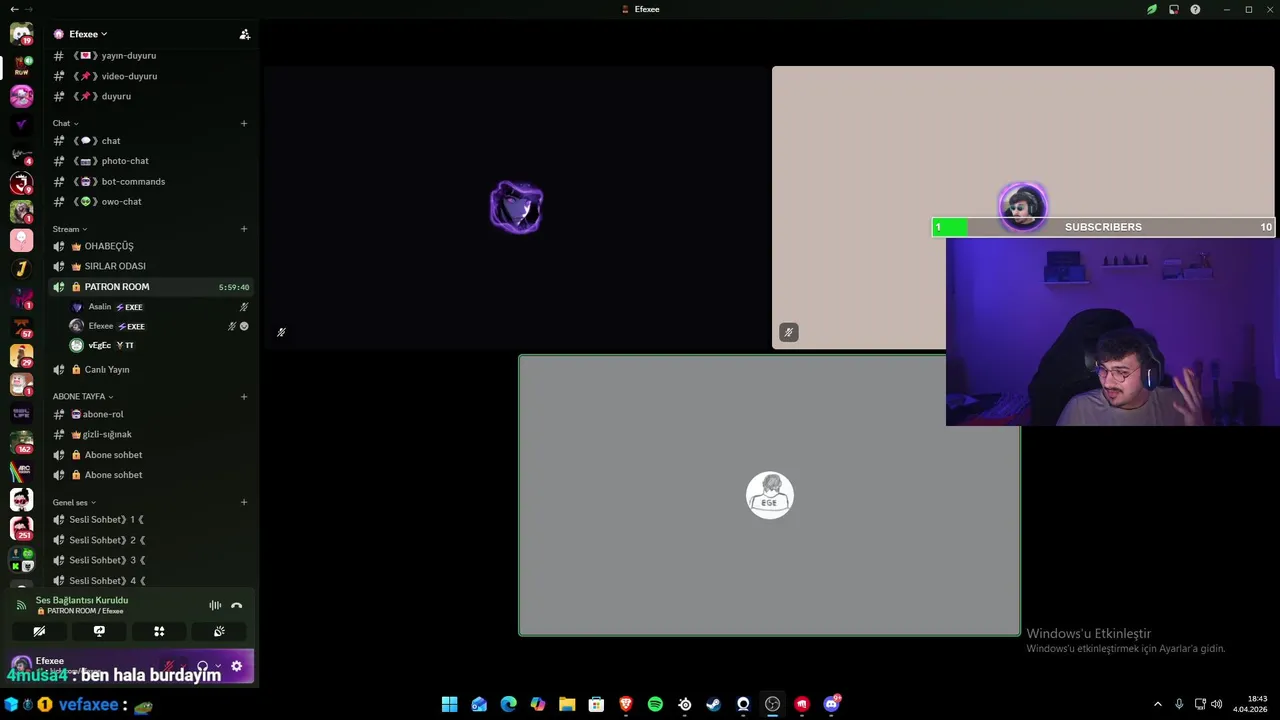Create channel in Chat category
This screenshot has width=1280, height=720.
[244, 123]
